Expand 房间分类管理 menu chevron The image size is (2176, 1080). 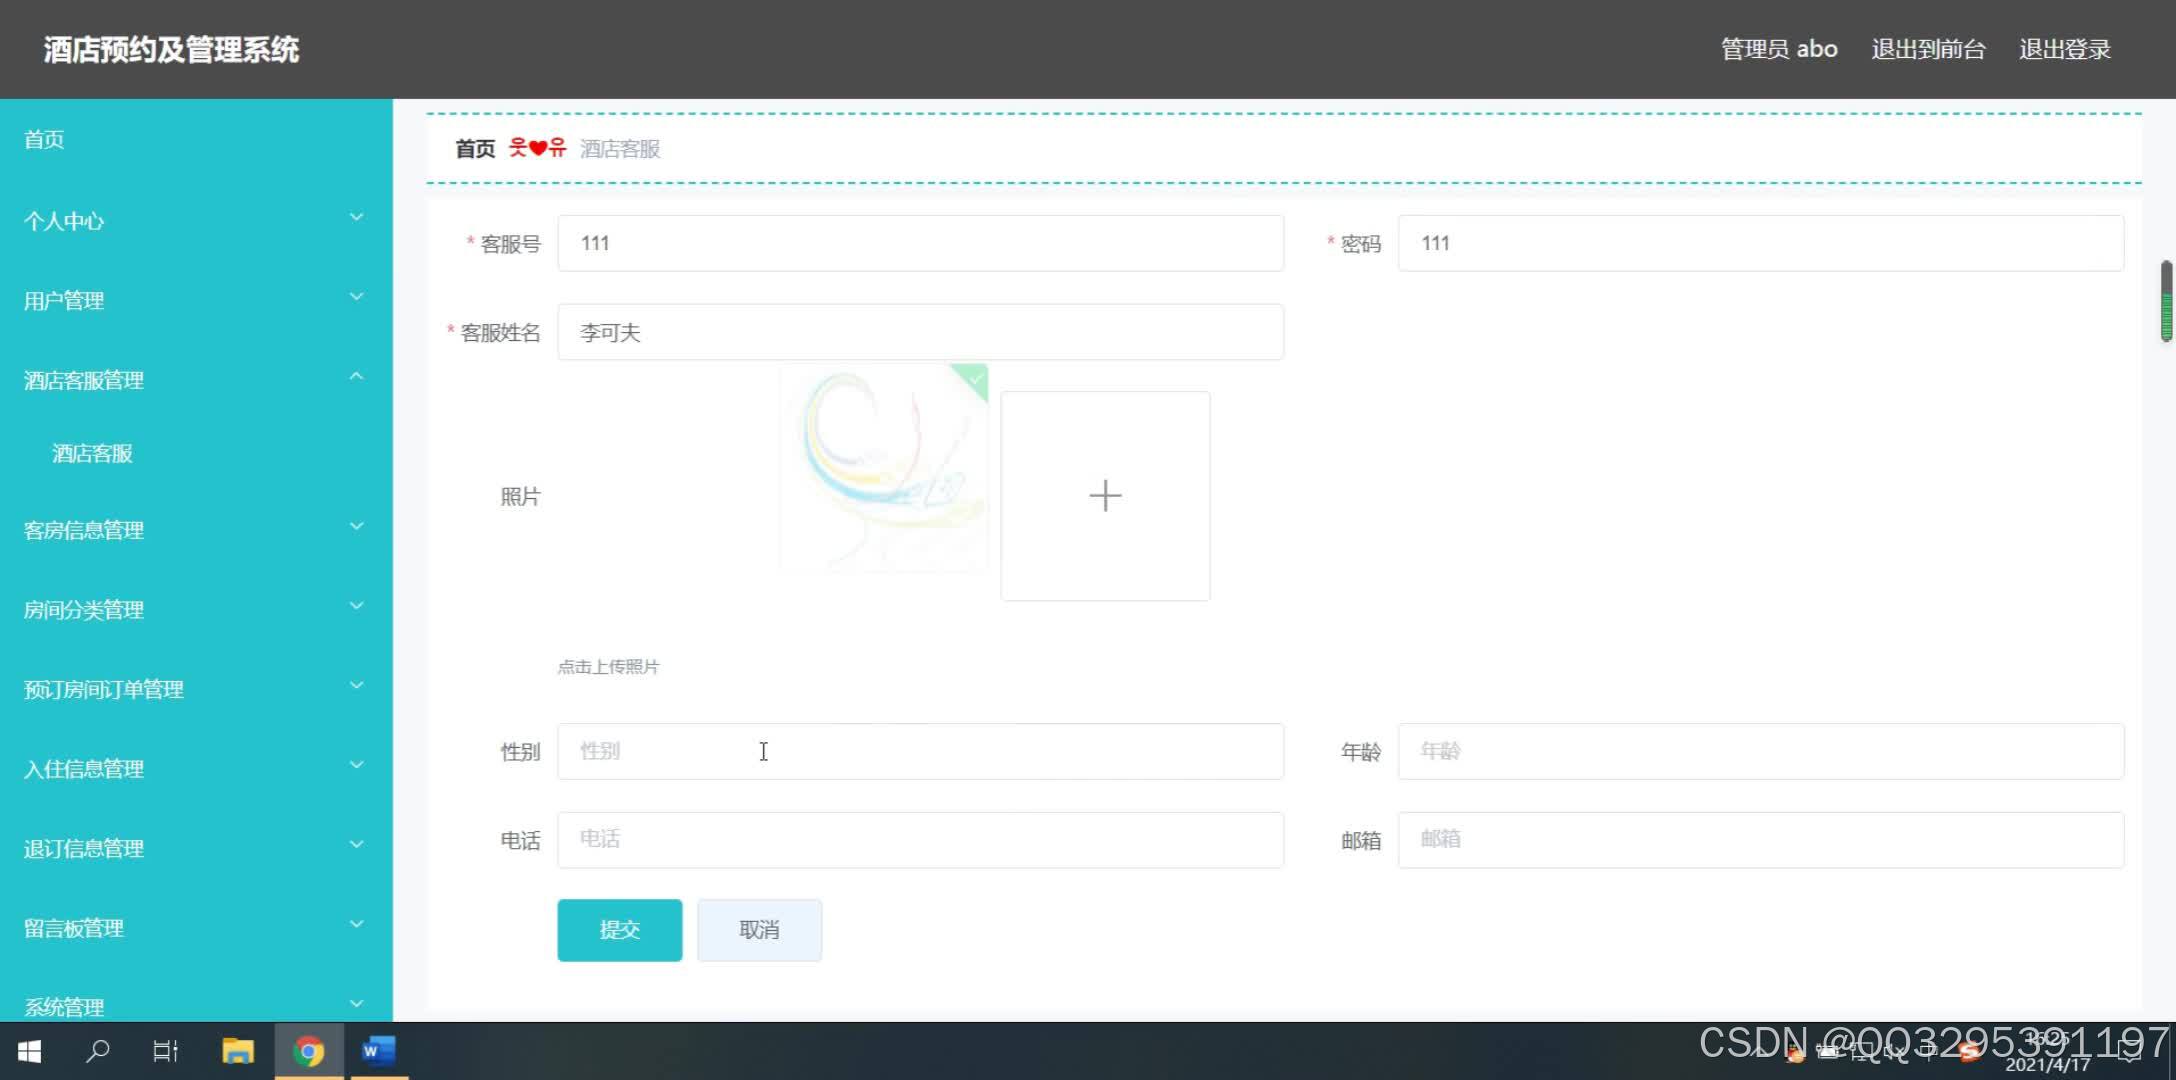pyautogui.click(x=356, y=606)
